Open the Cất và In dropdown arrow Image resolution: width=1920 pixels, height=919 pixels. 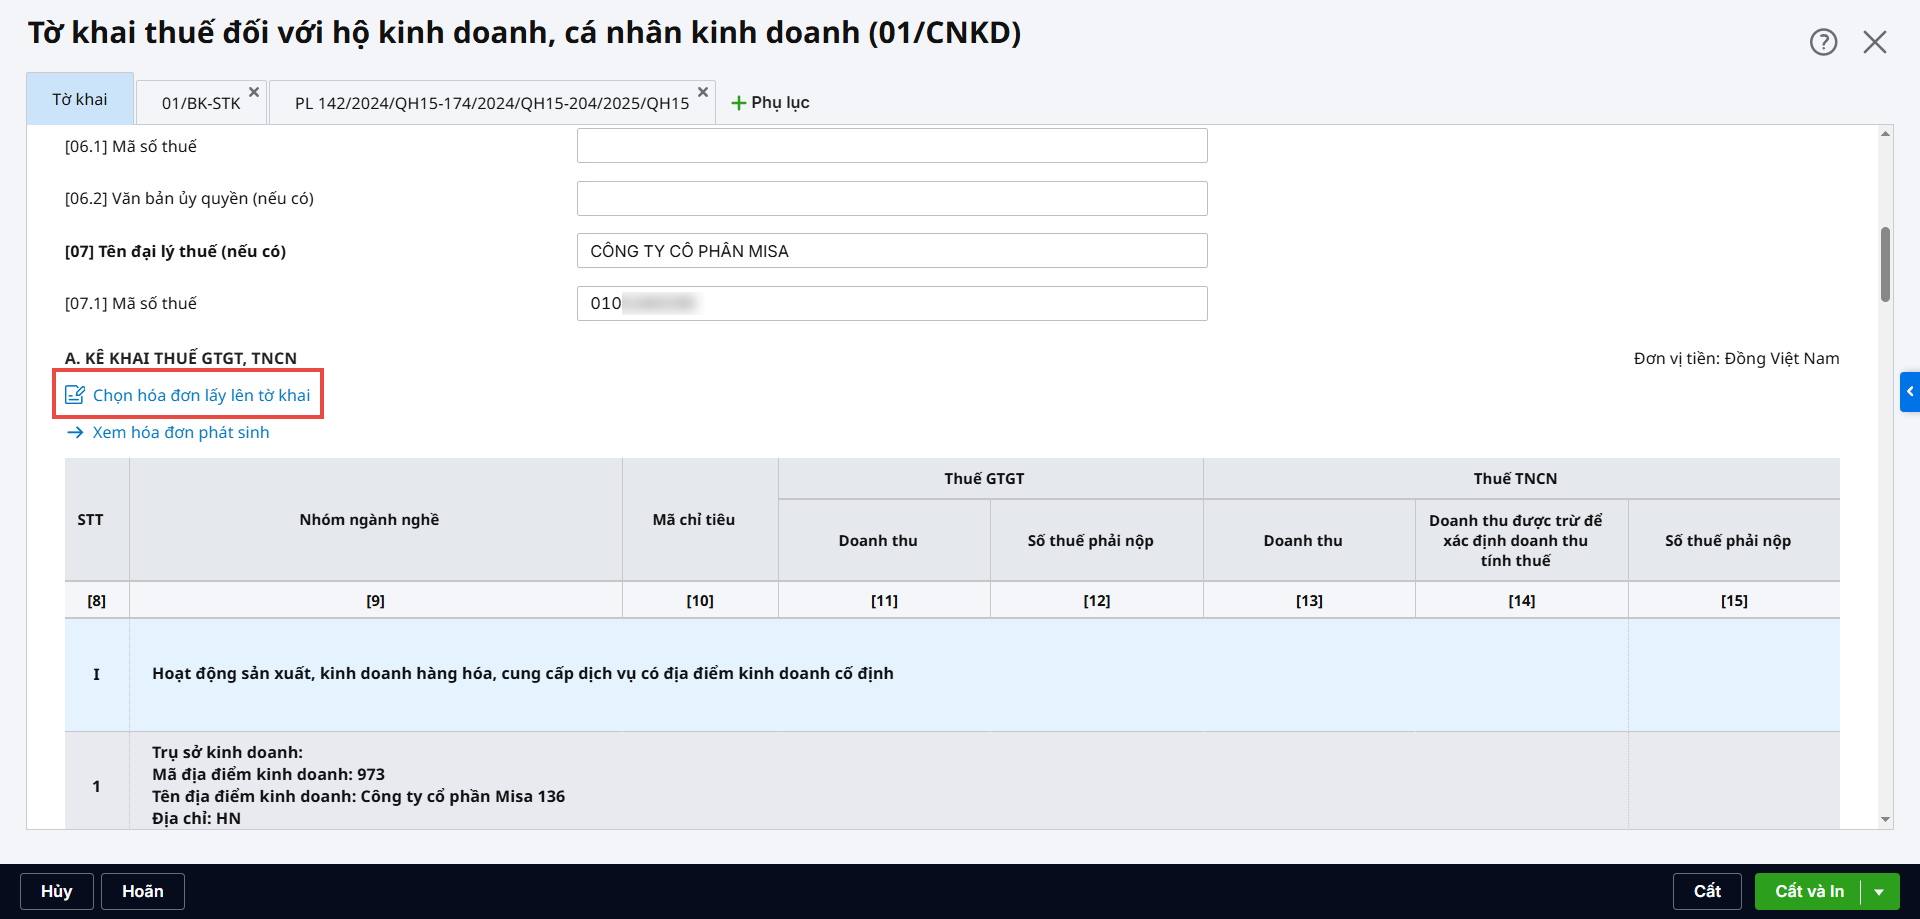coord(1879,891)
